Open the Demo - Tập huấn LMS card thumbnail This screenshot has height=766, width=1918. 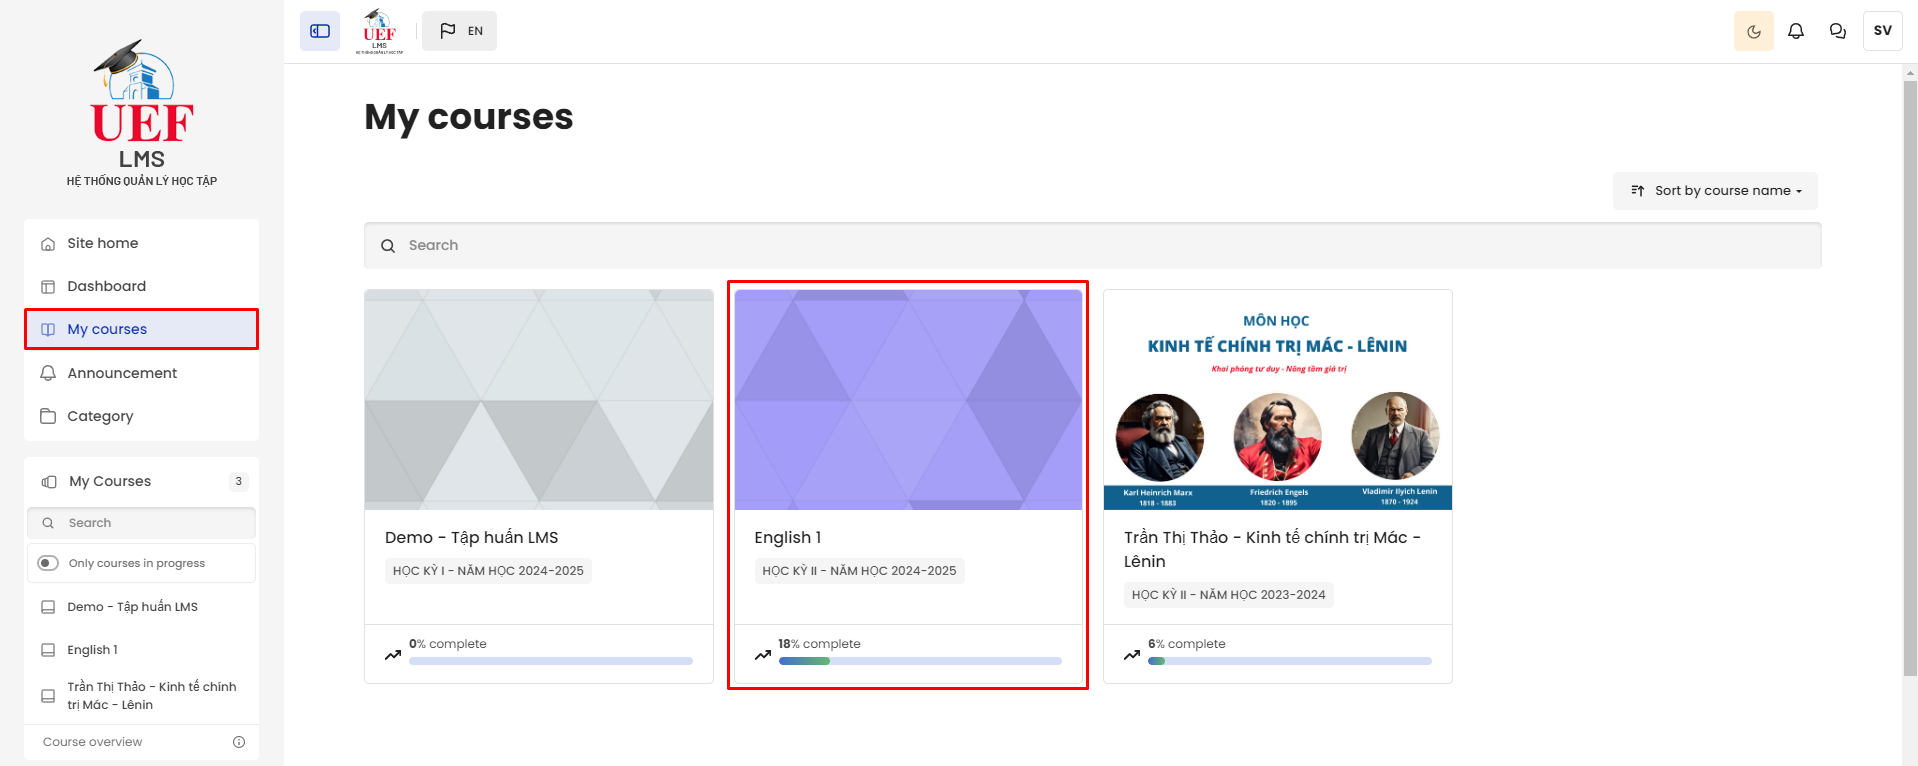(x=539, y=400)
